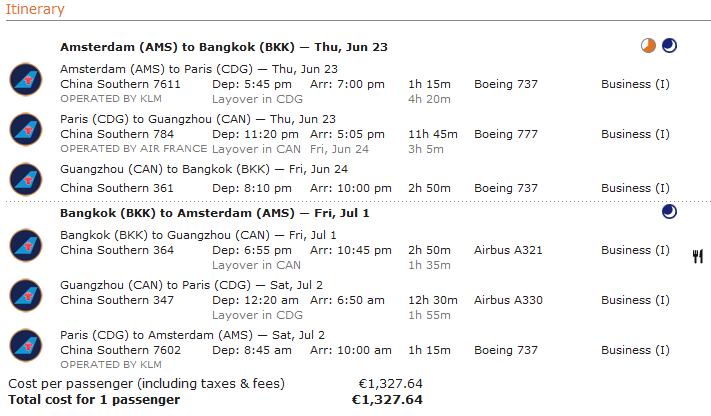Click the Itinerary section title

(x=36, y=10)
